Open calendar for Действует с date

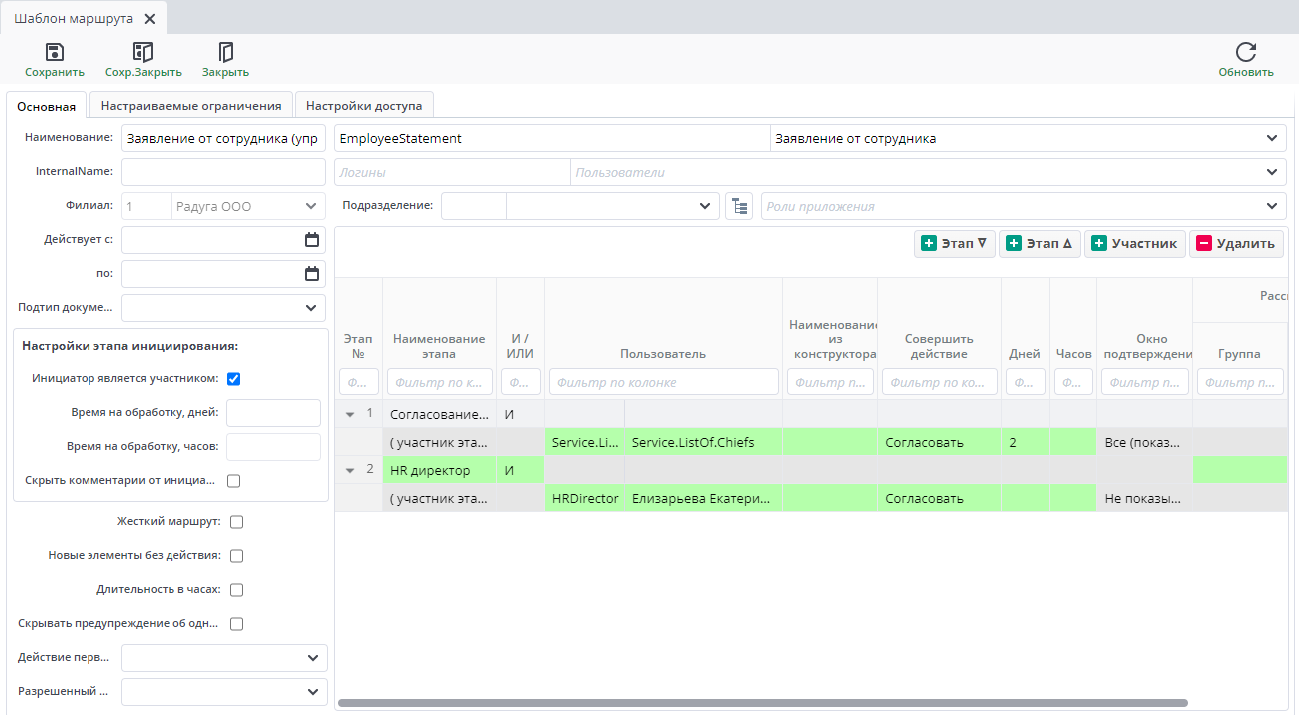(x=312, y=240)
